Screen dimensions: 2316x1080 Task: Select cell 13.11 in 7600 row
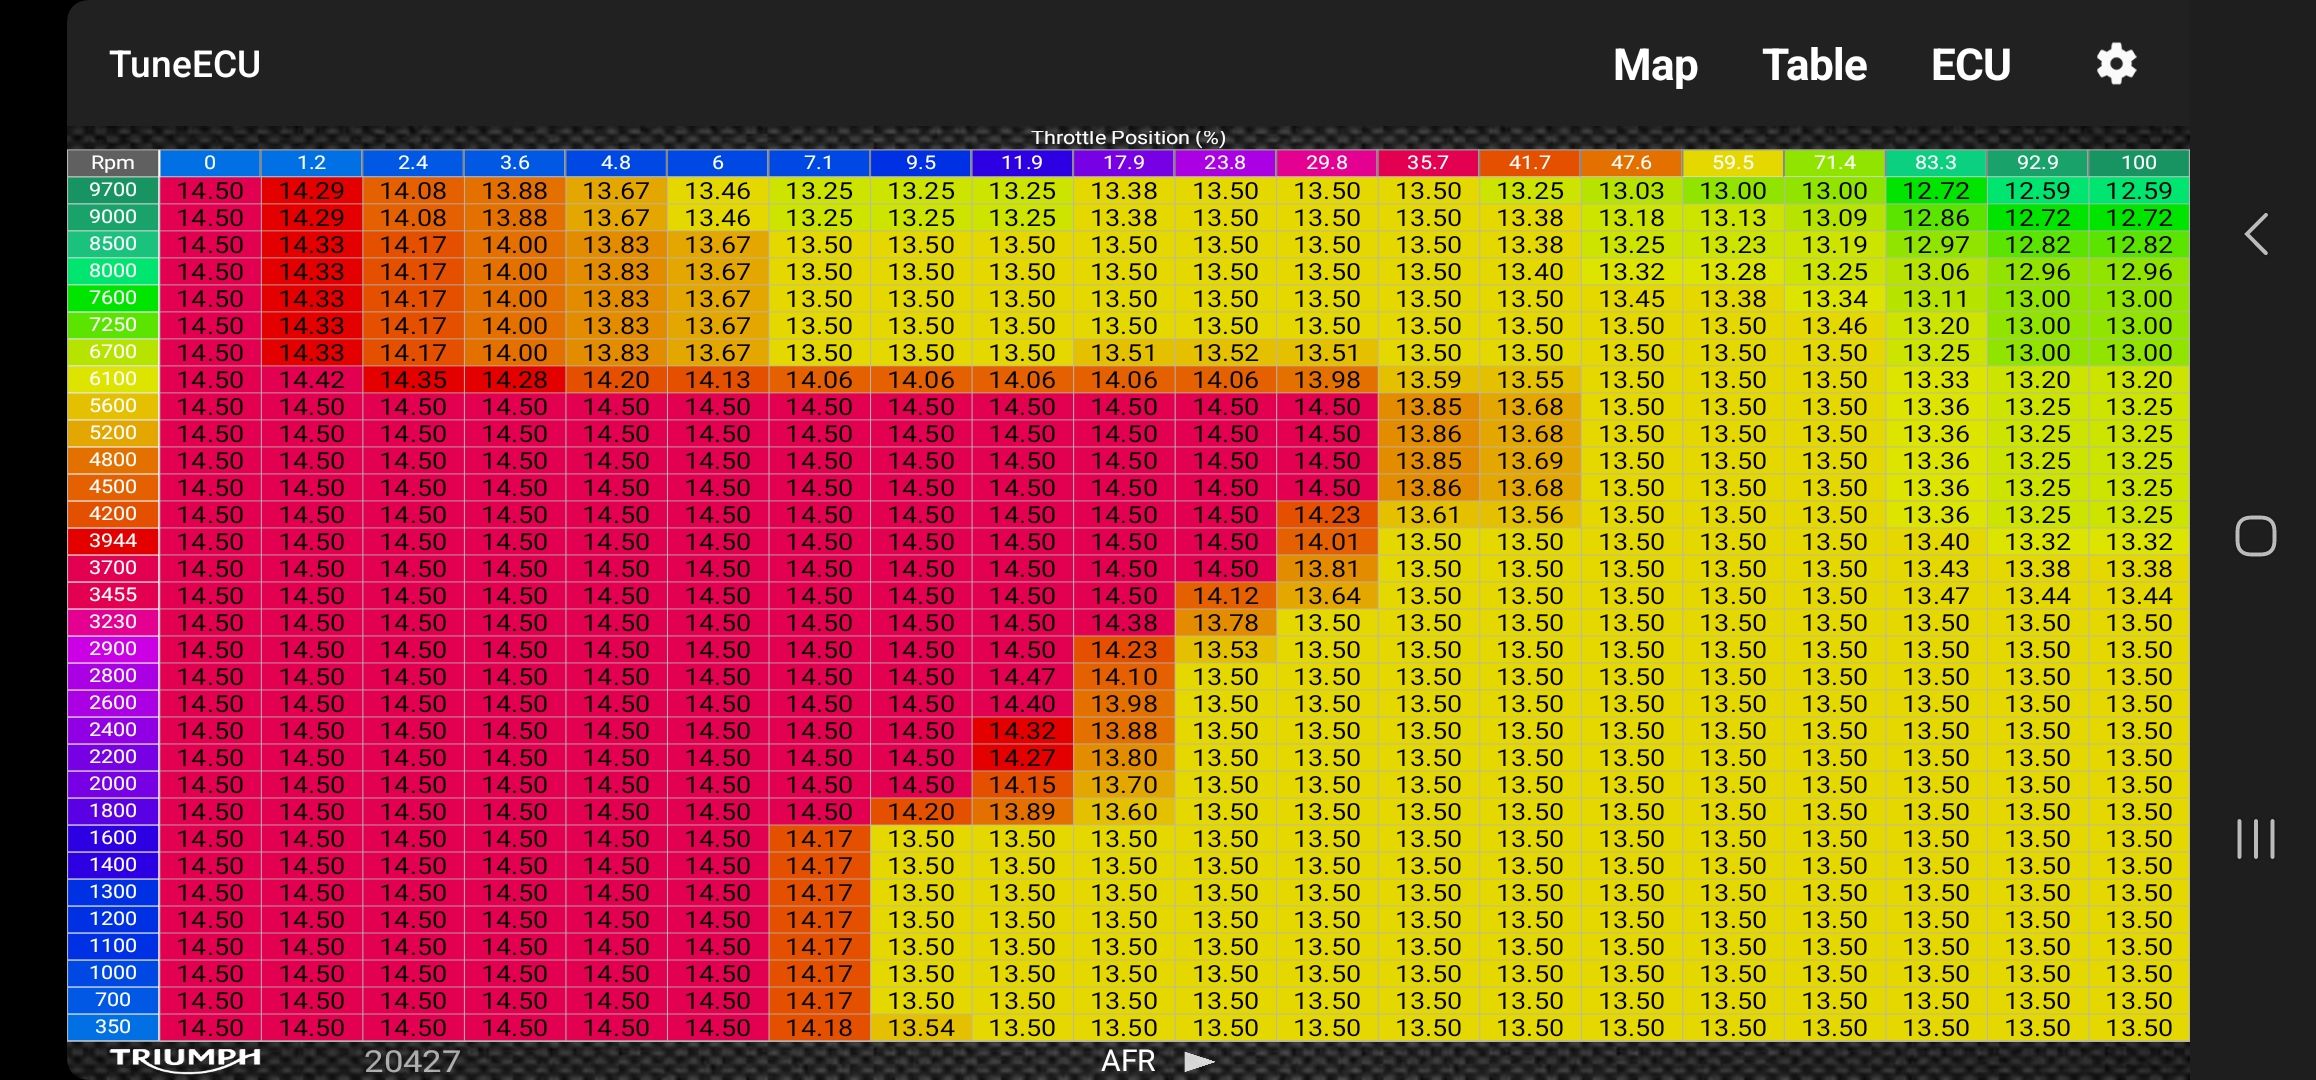pos(1935,299)
